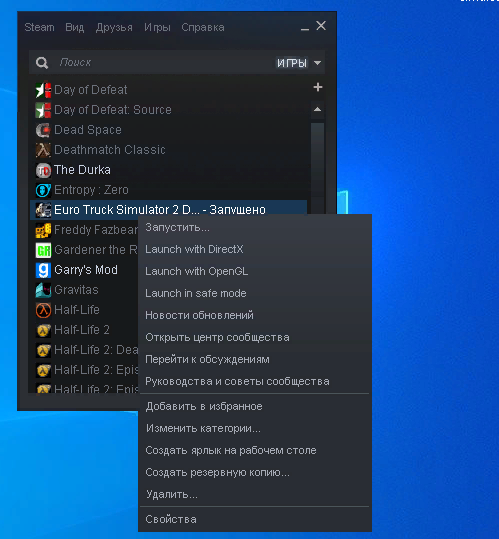
Task: Click the orange Half-Life lambda icon
Action: 43,310
